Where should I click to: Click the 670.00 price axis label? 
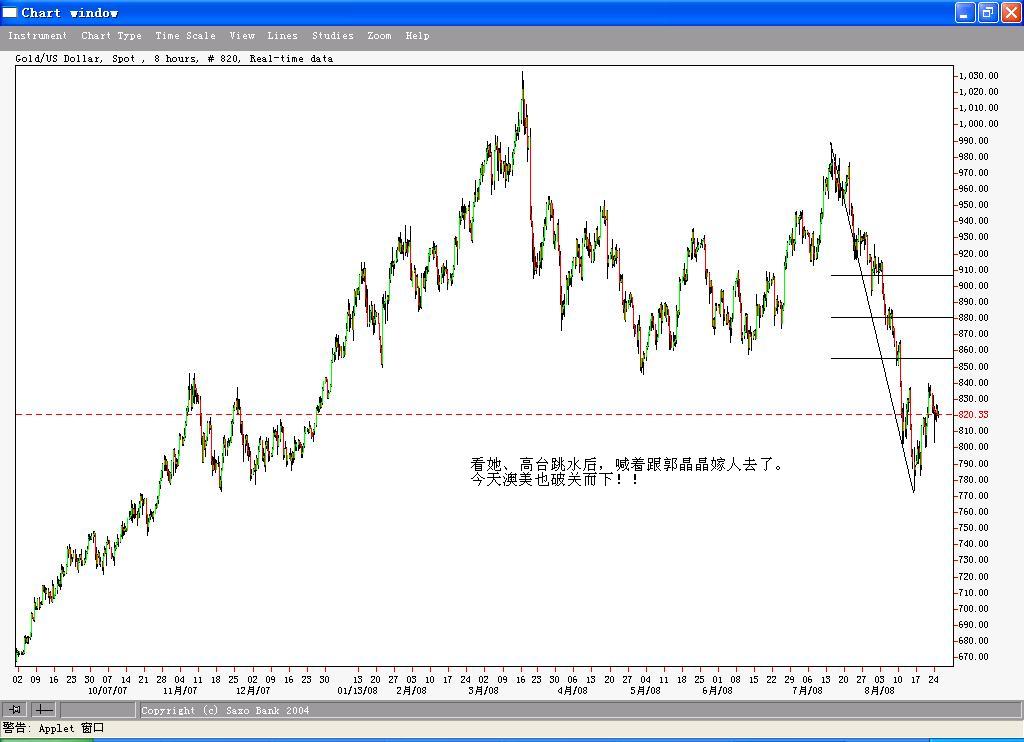973,657
